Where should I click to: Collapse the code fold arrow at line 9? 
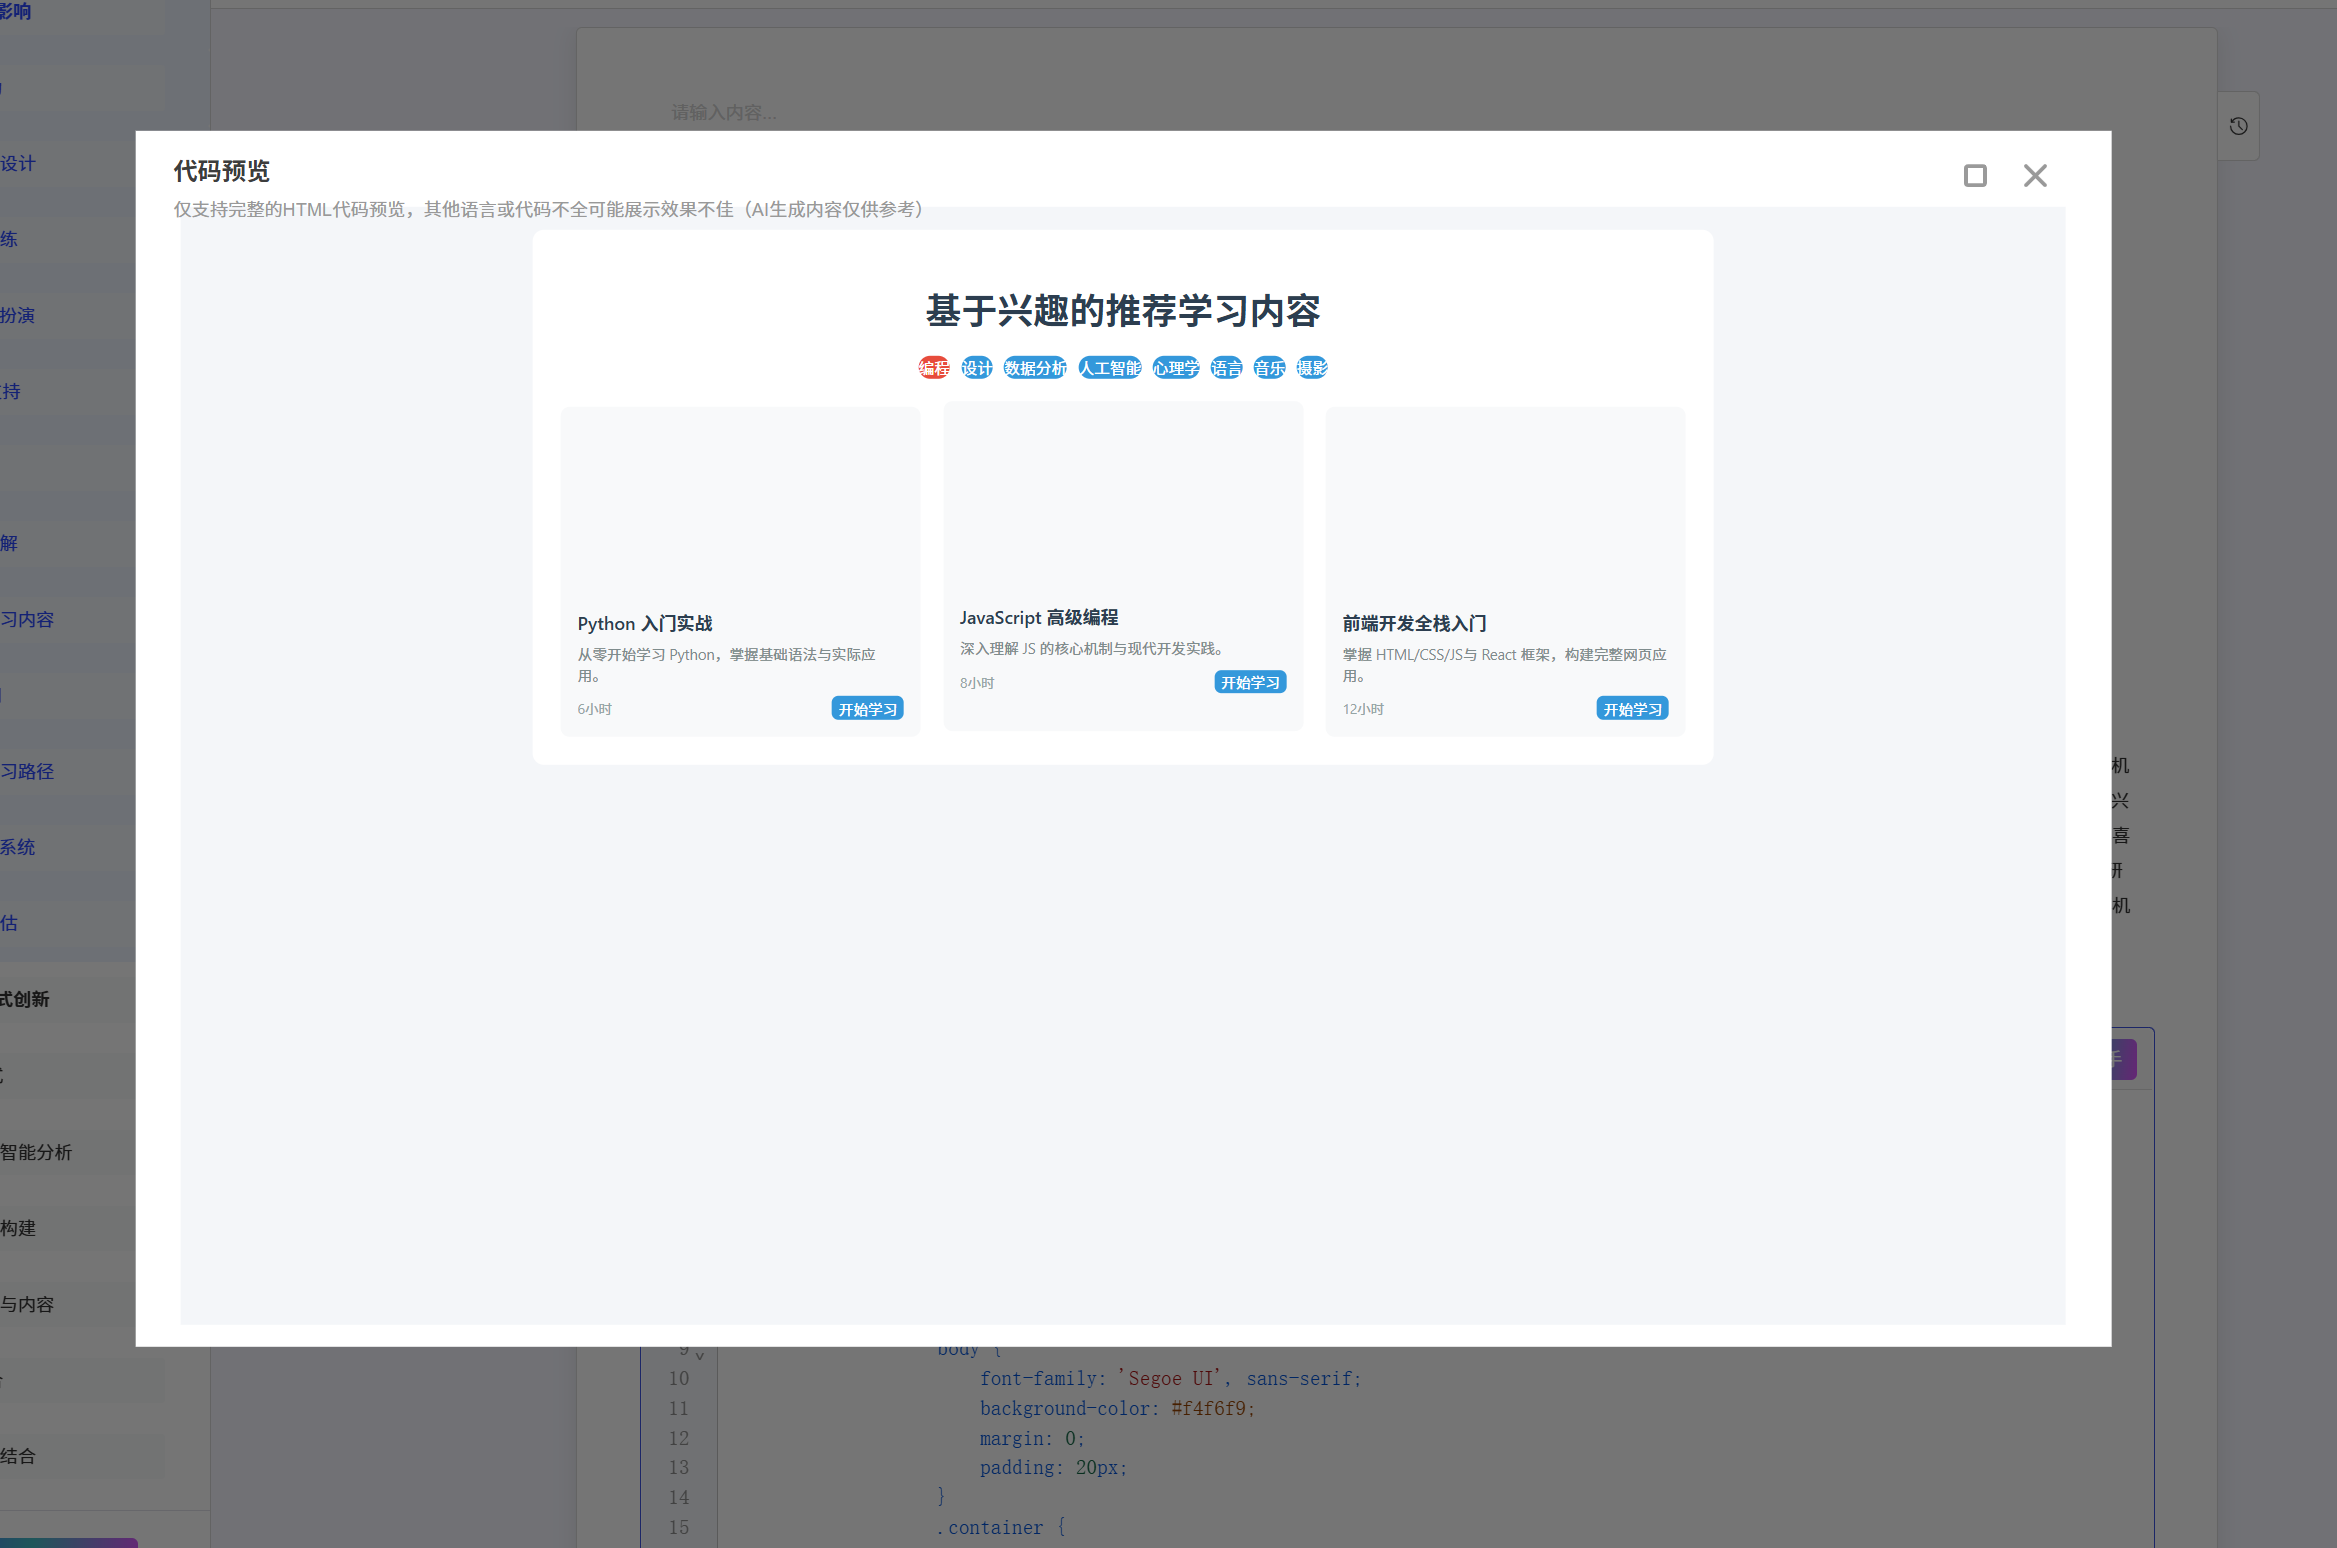700,1355
